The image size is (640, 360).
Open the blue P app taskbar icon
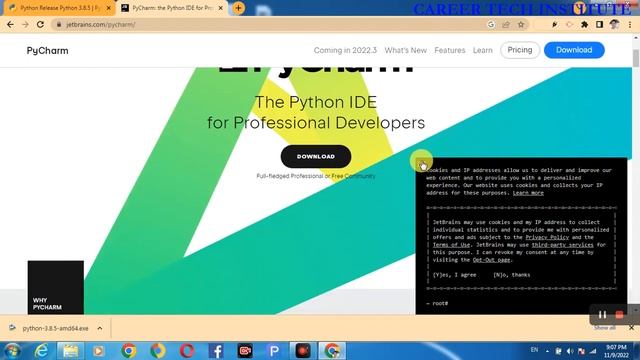coord(274,351)
